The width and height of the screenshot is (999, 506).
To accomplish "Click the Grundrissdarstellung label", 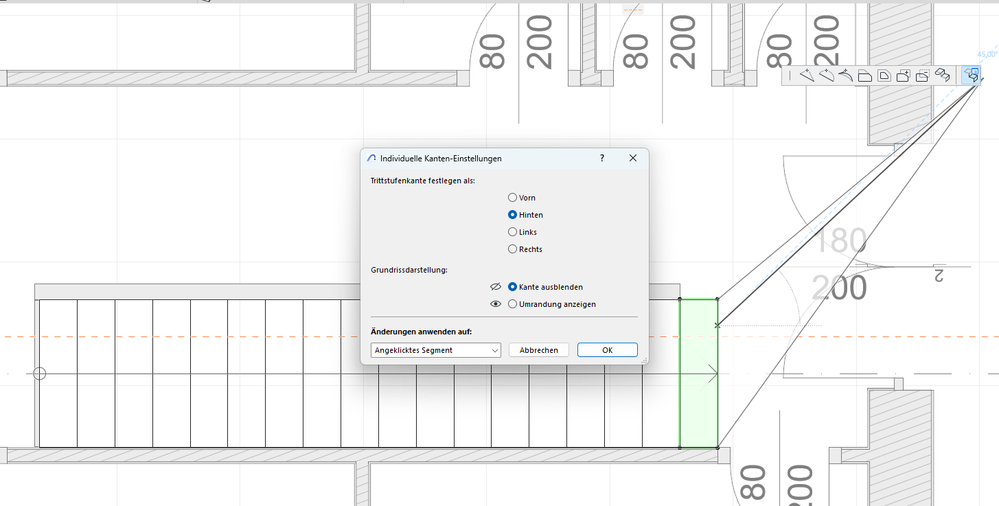I will [x=409, y=270].
